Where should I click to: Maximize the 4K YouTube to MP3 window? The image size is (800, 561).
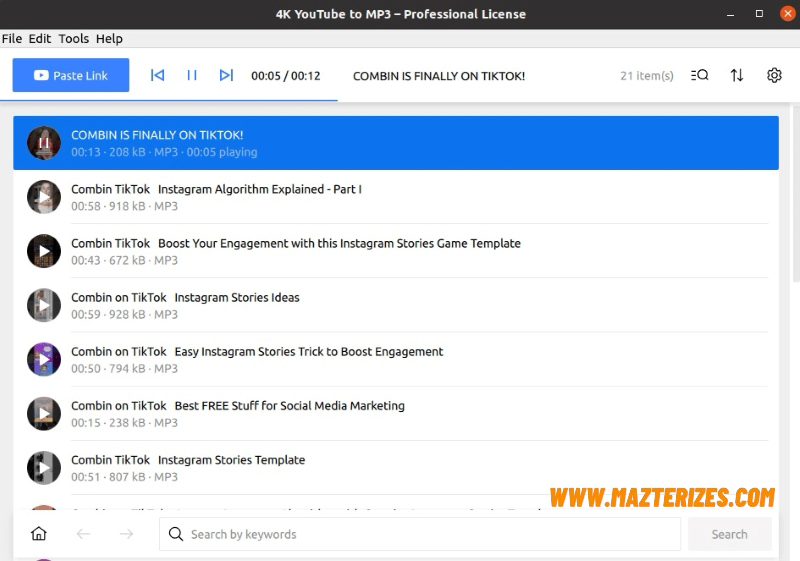tap(759, 14)
